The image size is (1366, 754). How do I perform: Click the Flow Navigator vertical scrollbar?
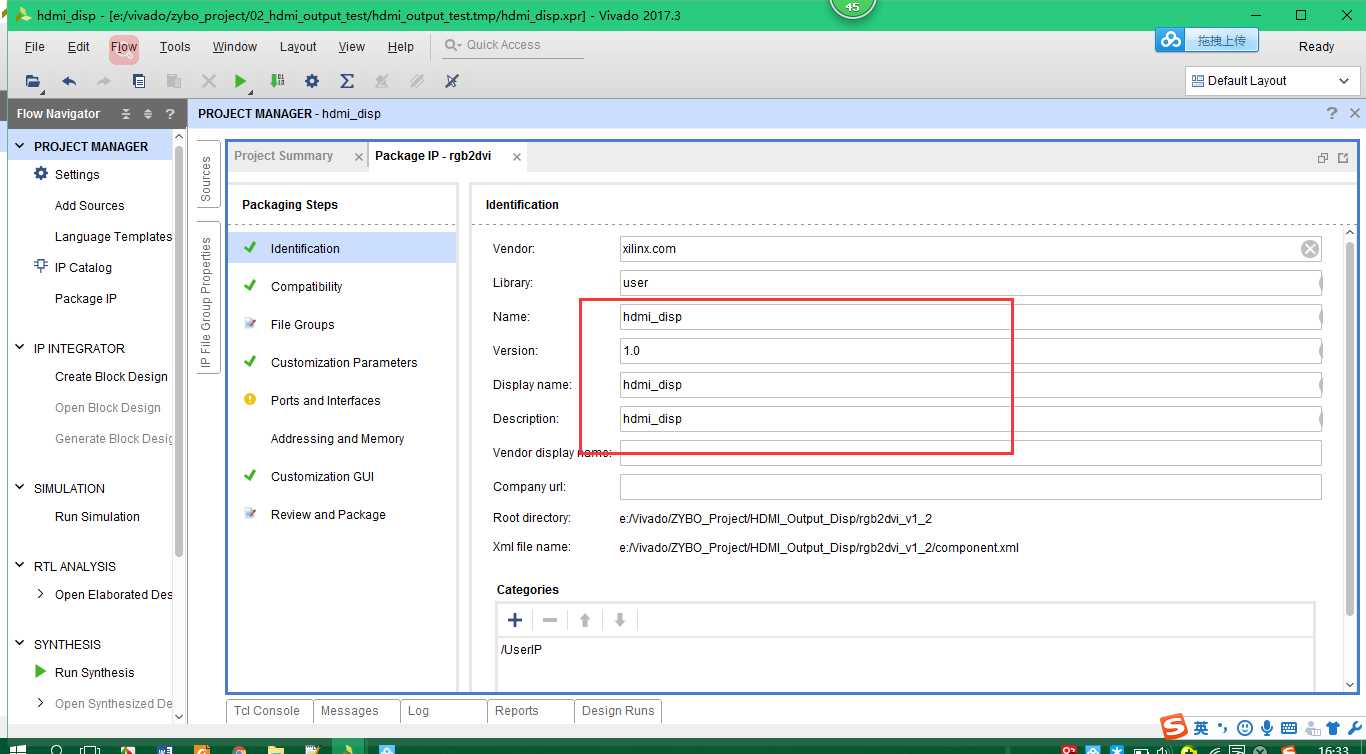[179, 350]
